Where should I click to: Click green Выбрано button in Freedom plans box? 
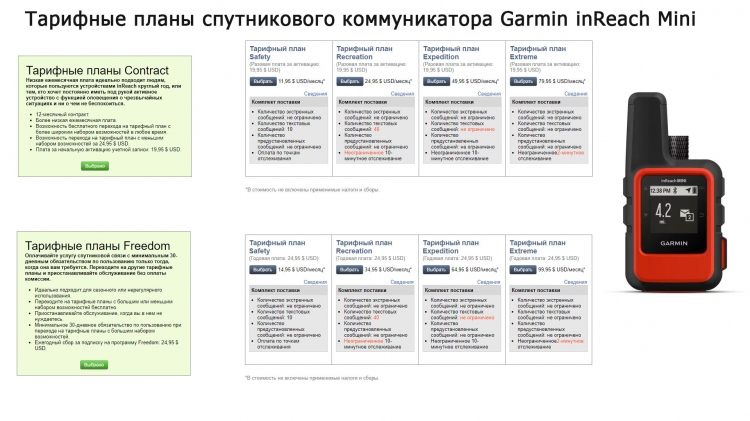tap(94, 365)
